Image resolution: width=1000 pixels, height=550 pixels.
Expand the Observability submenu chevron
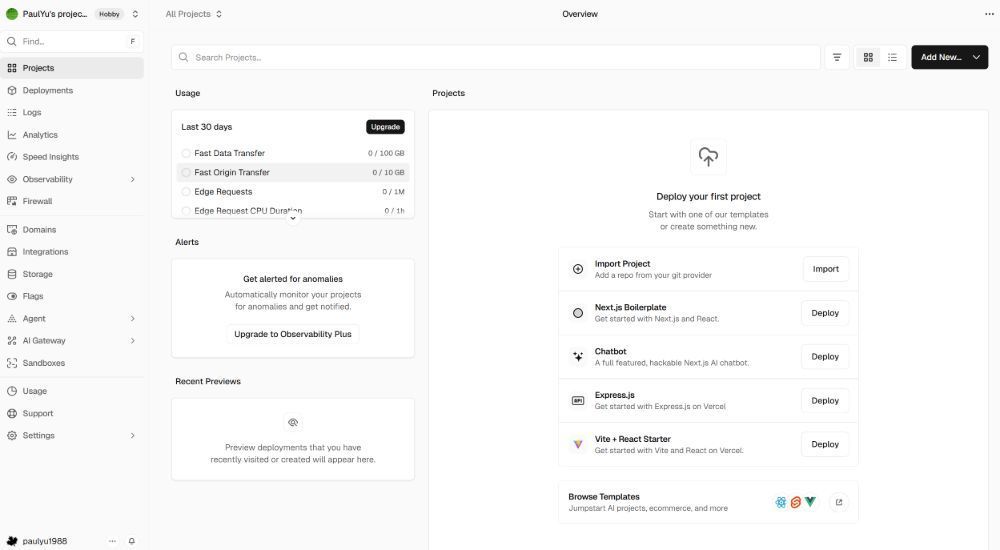tap(133, 179)
